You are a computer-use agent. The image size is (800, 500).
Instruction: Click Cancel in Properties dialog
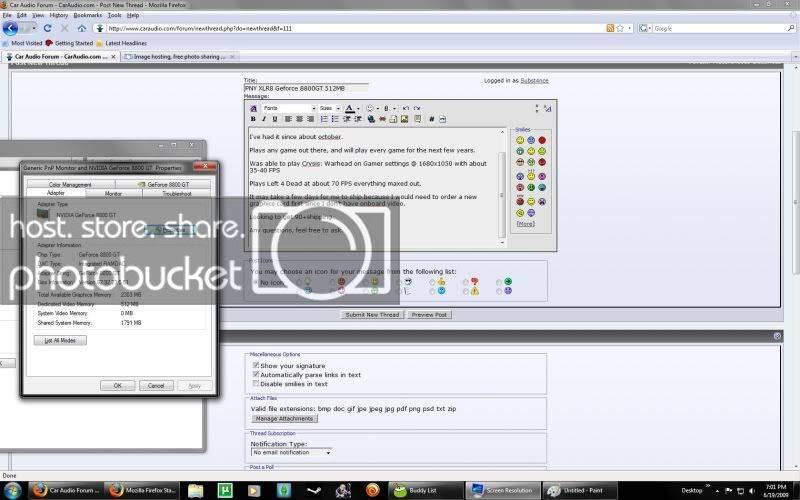(x=156, y=386)
